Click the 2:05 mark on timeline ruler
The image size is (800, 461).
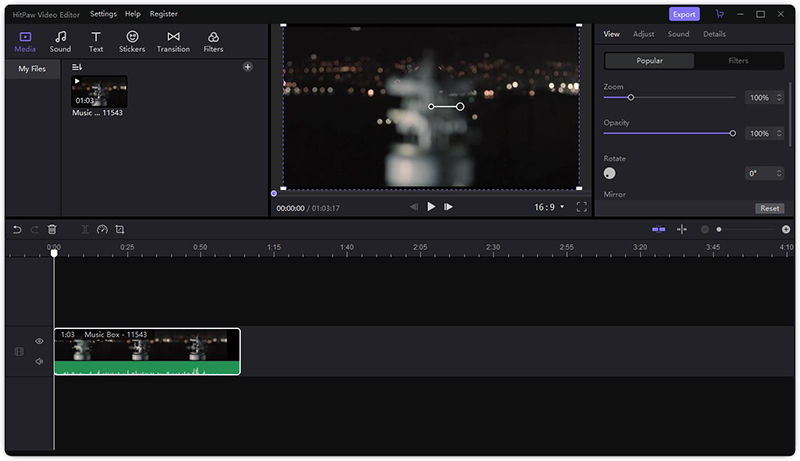point(420,247)
